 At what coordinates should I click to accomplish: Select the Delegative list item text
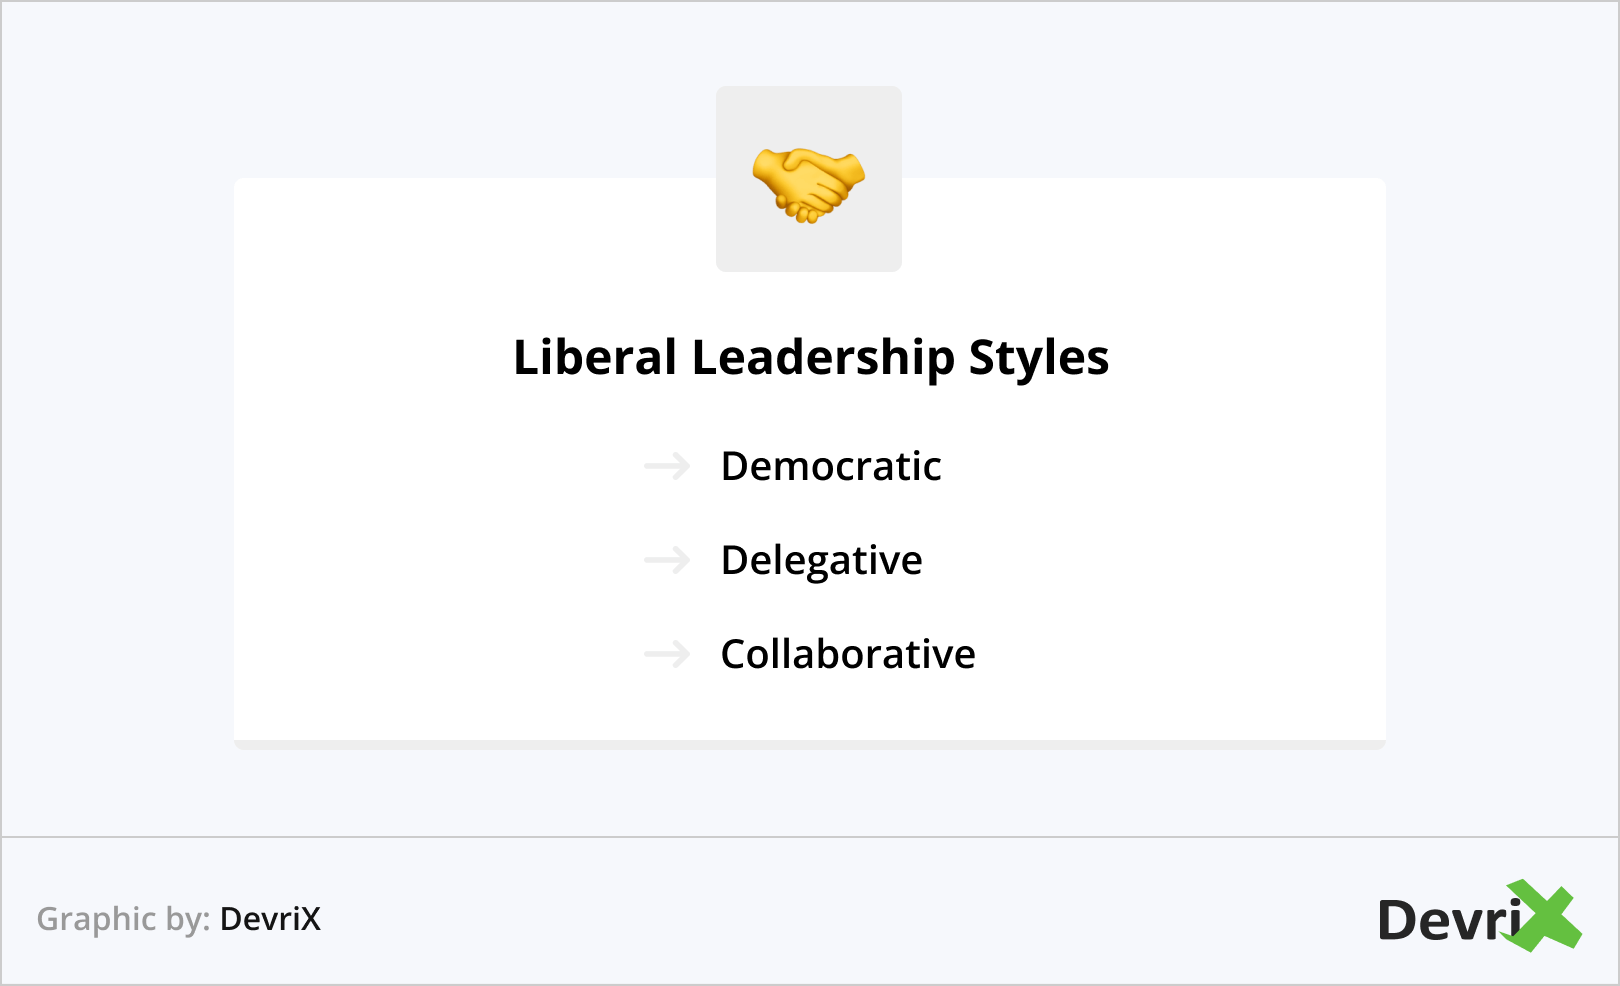pos(821,560)
